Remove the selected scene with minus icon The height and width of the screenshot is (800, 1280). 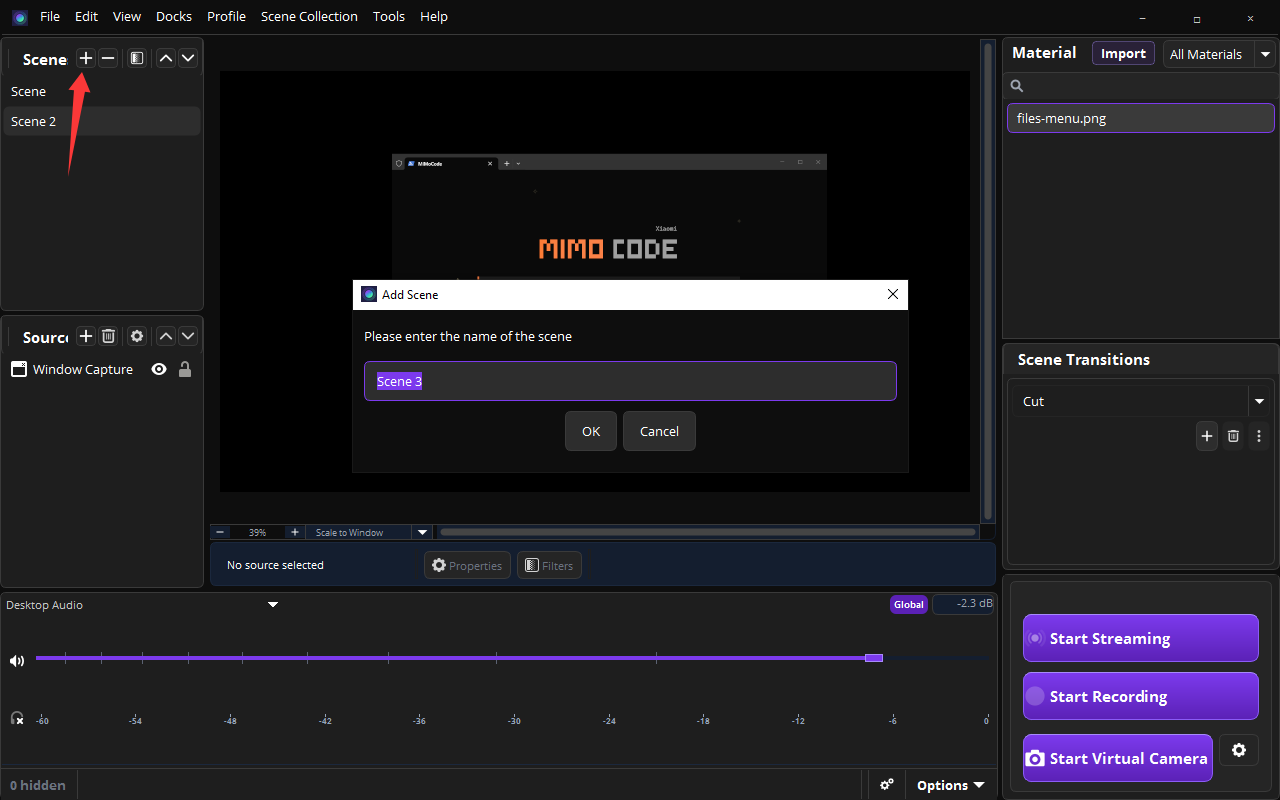108,59
